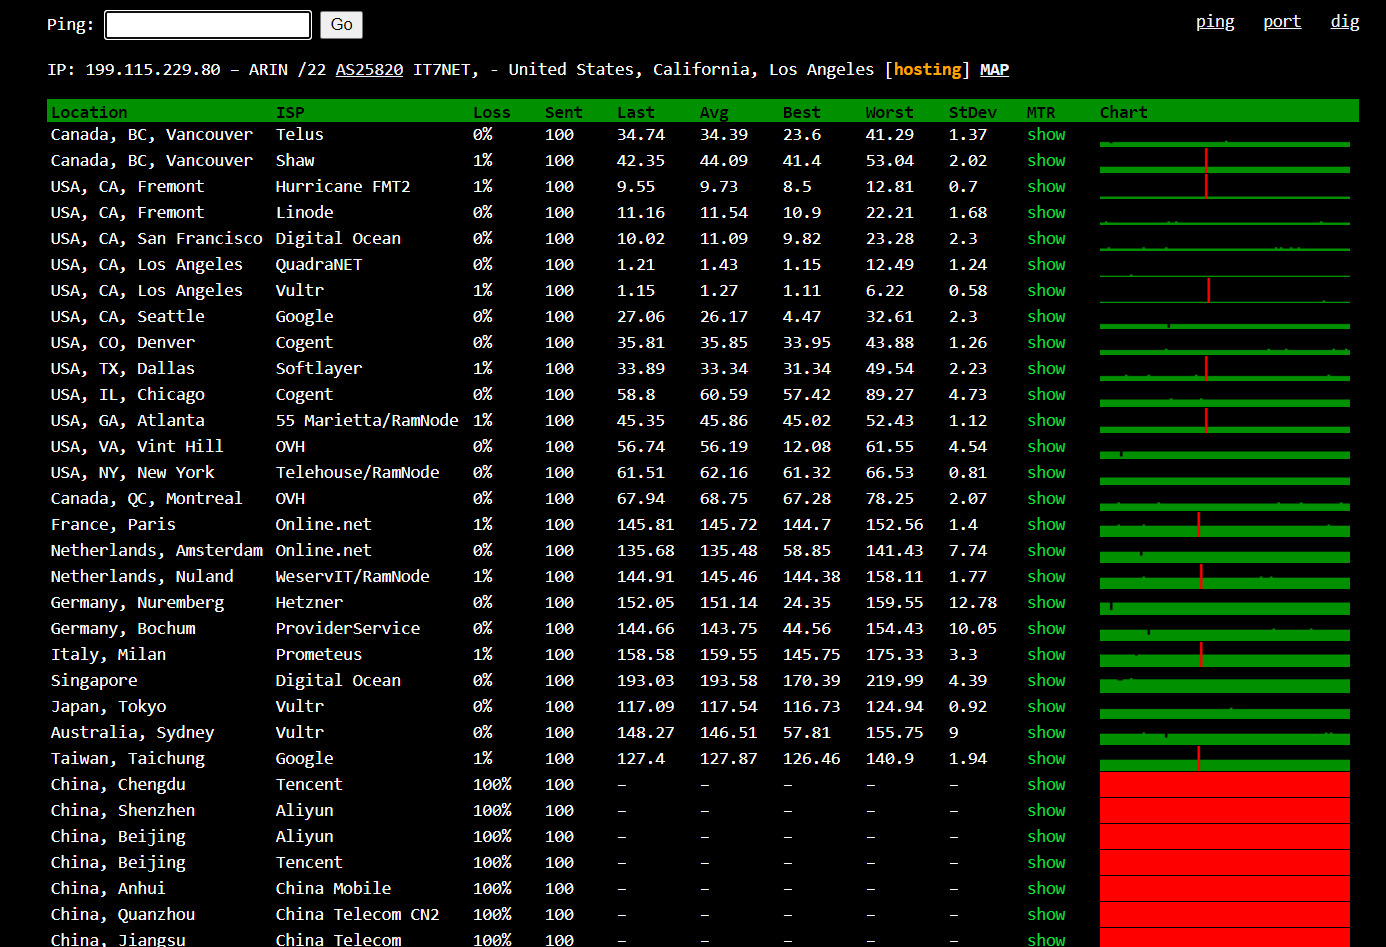1386x947 pixels.
Task: Click the IP address 199.115.229.80
Action: 153,70
